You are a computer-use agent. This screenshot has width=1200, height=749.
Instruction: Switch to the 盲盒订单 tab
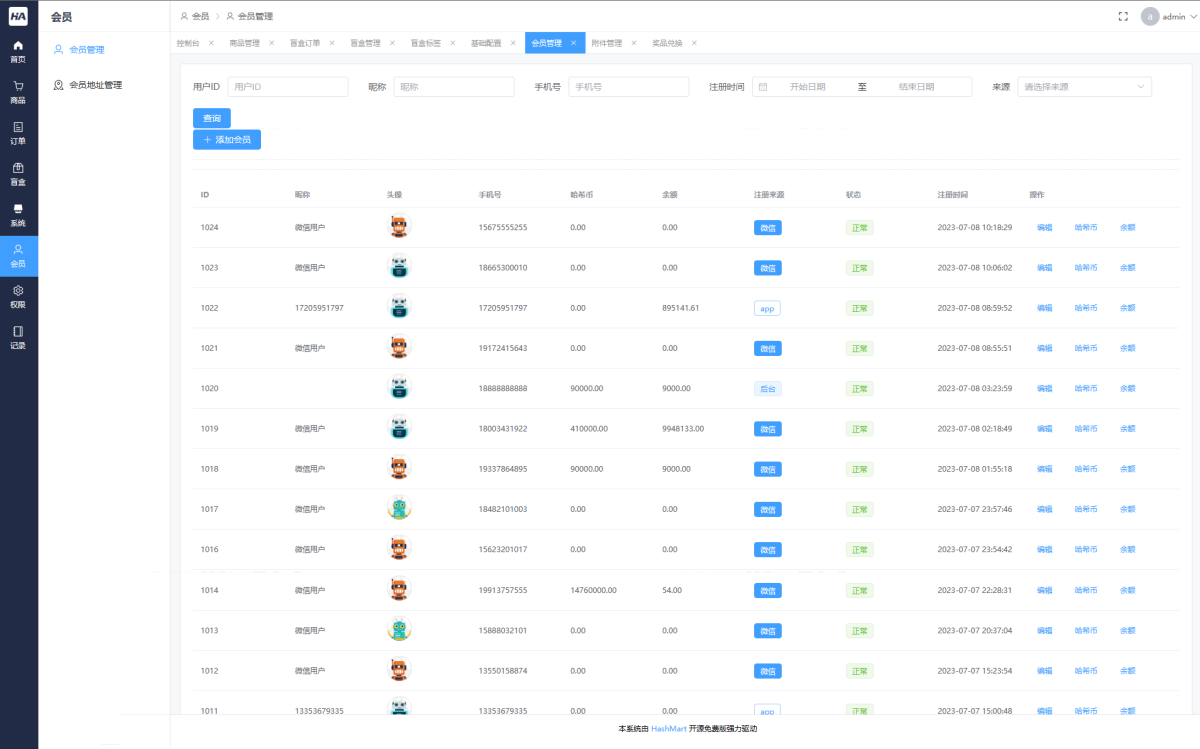point(305,43)
